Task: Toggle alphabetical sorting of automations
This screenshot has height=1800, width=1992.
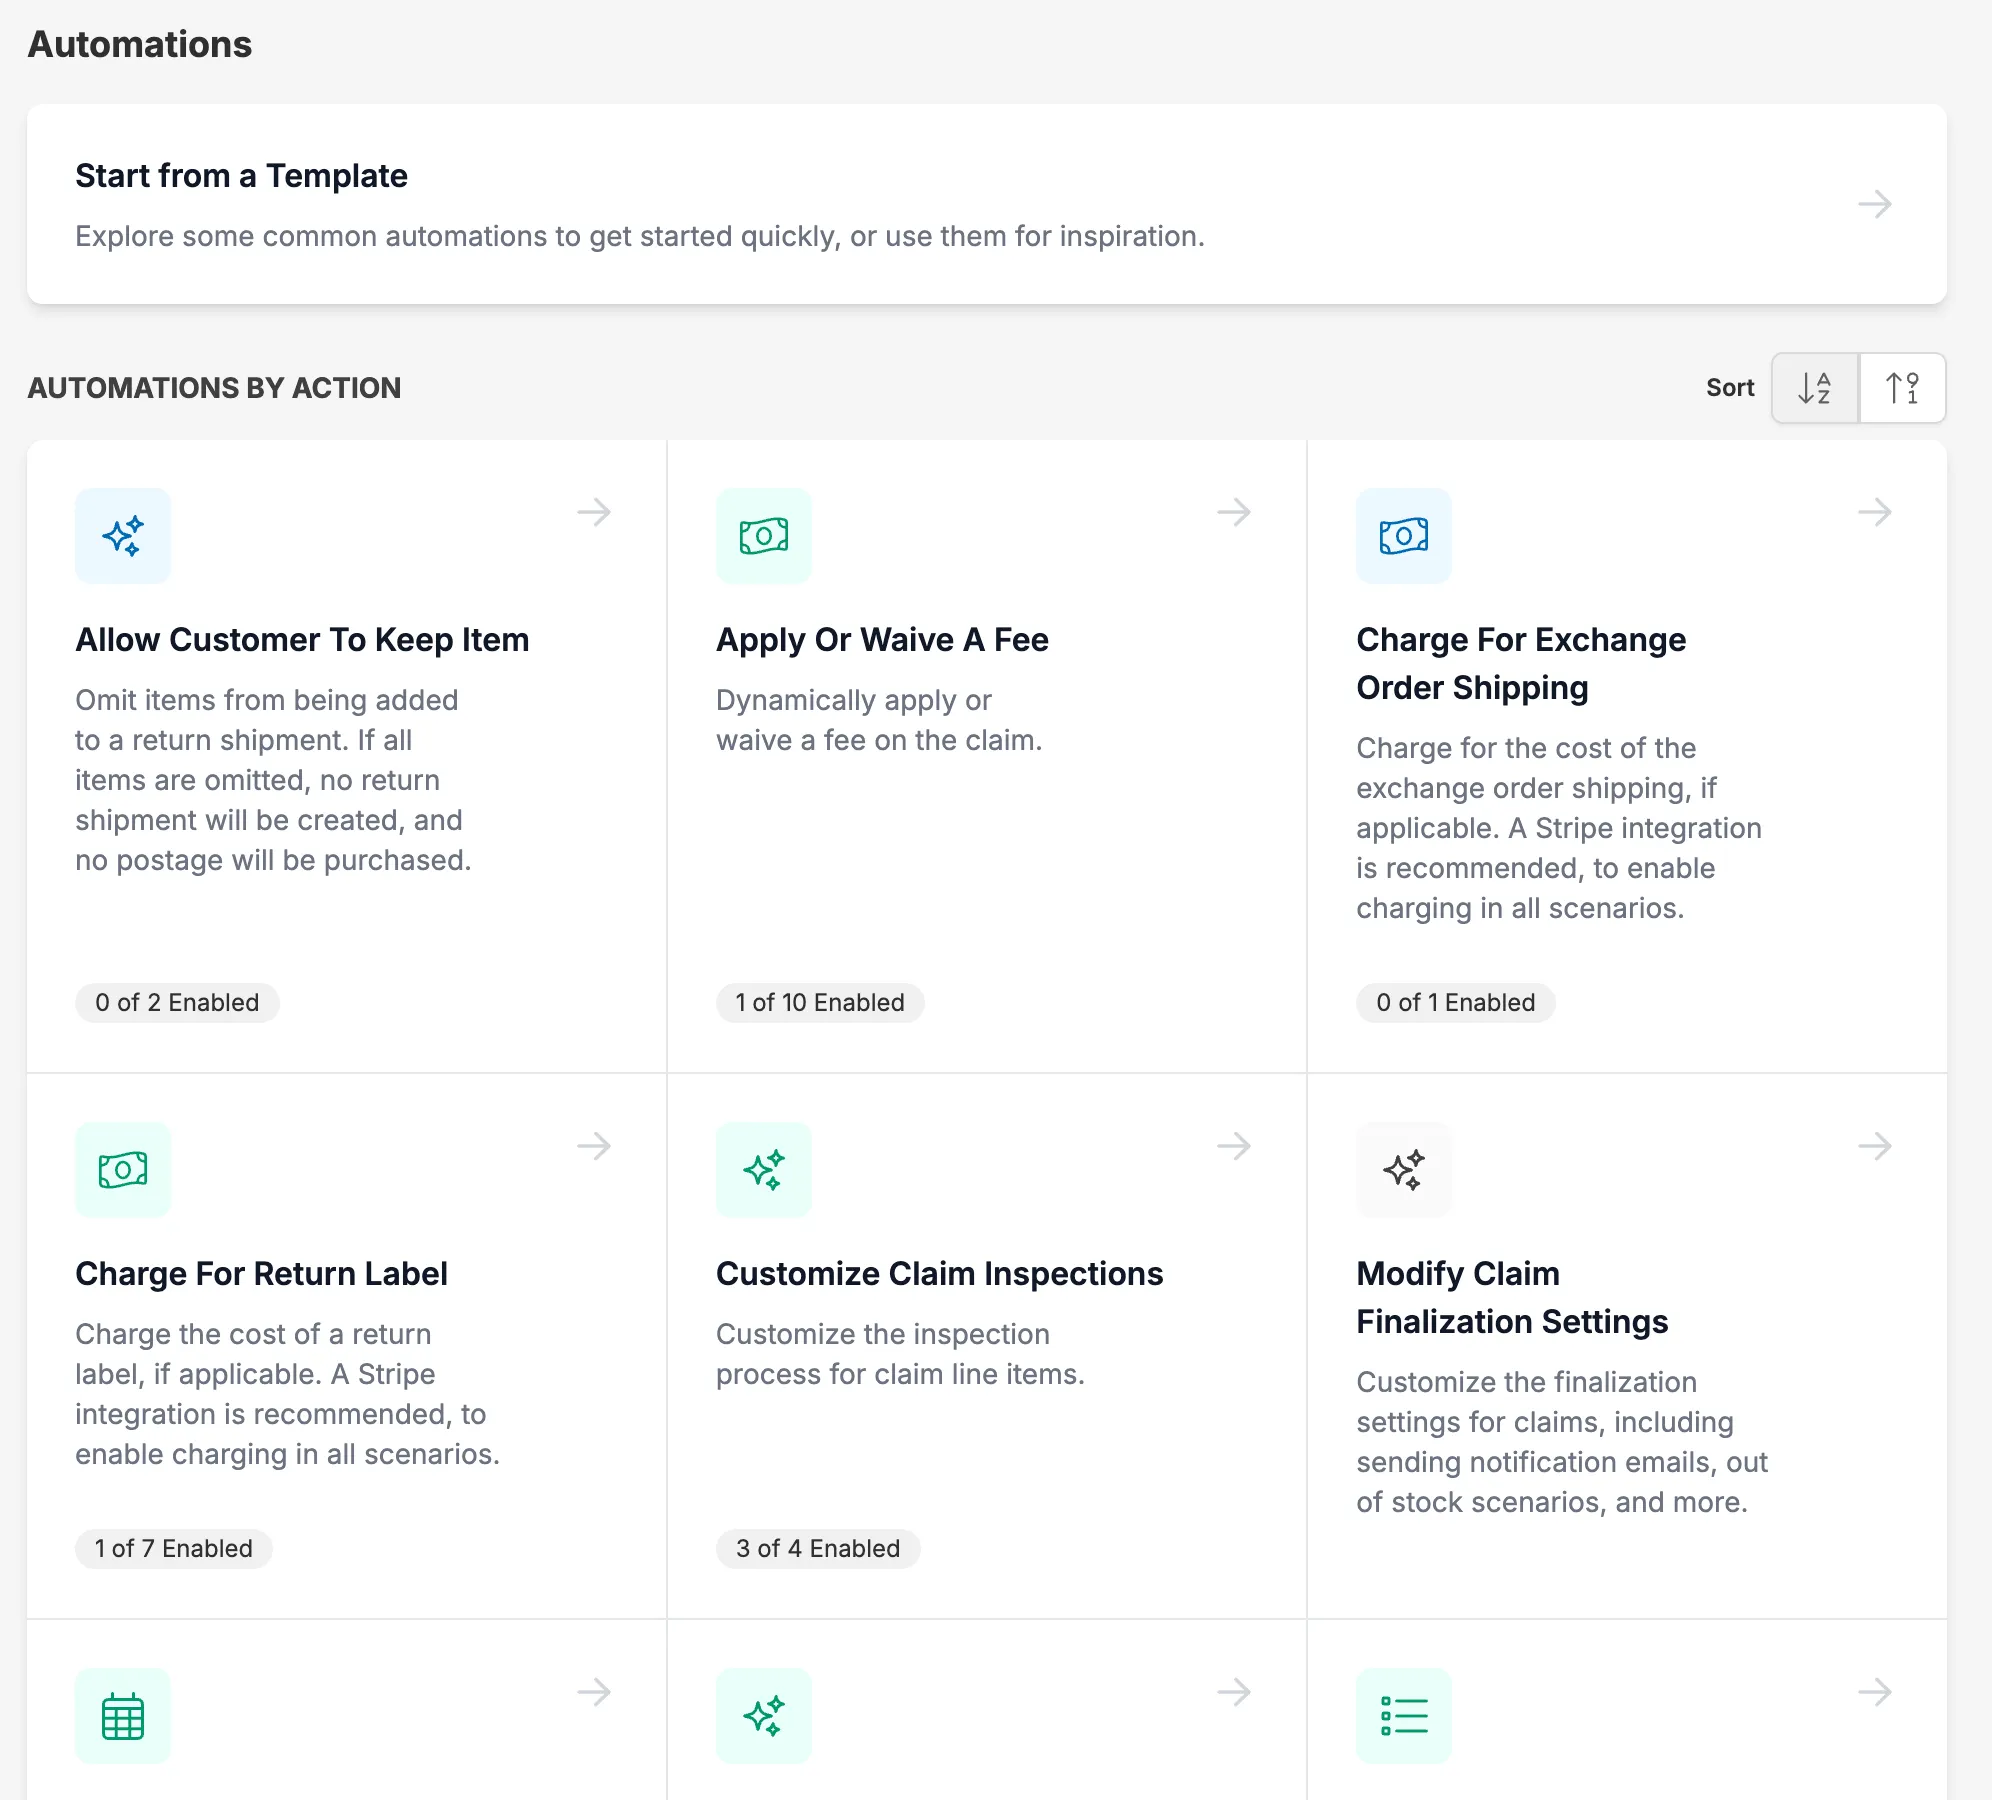Action: [1813, 388]
